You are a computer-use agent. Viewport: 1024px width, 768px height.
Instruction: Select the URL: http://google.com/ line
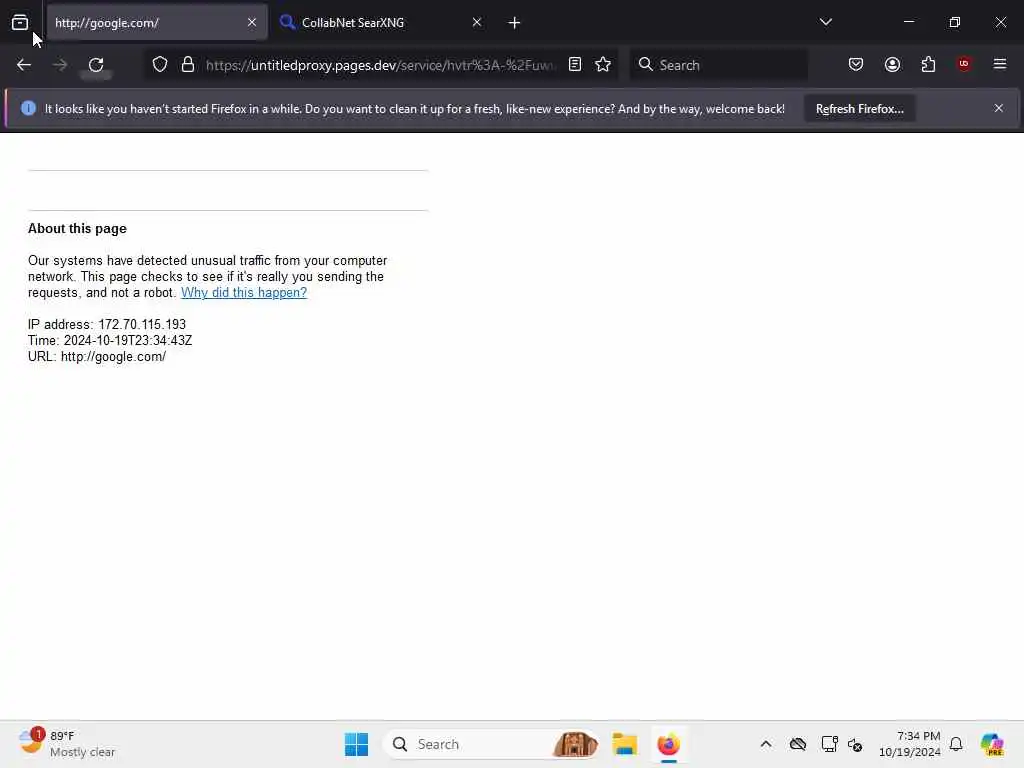[97, 357]
